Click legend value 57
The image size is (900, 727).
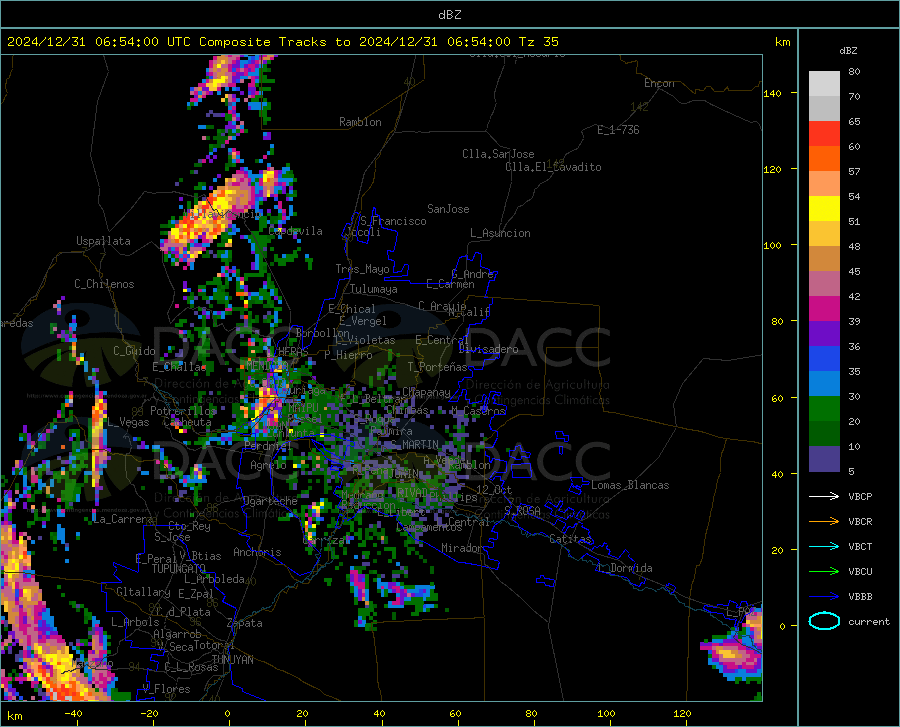coord(854,172)
